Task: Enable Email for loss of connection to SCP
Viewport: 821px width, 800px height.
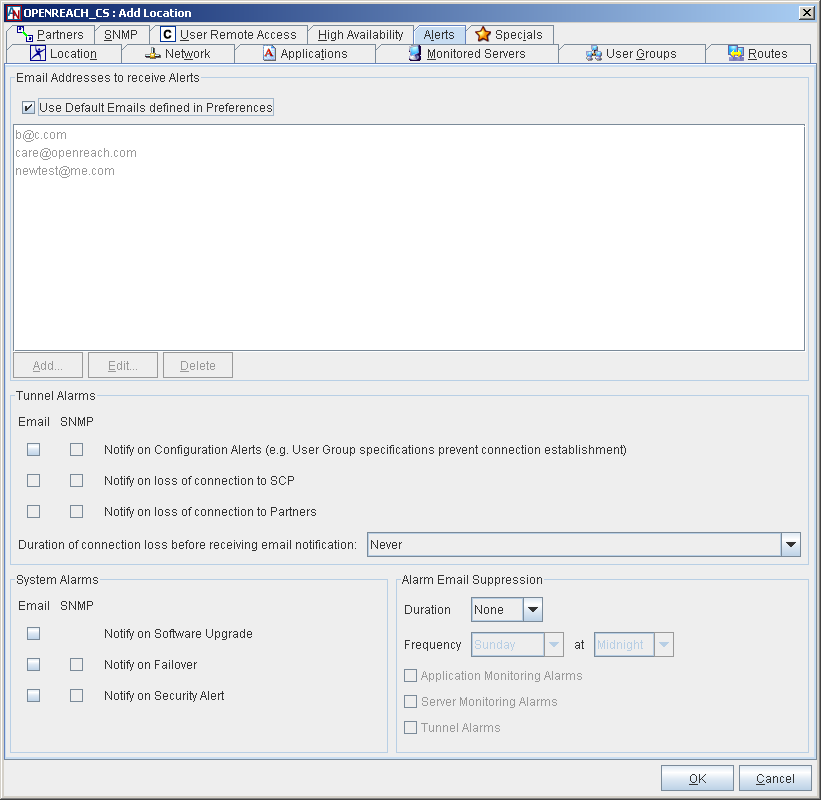Action: [x=34, y=481]
